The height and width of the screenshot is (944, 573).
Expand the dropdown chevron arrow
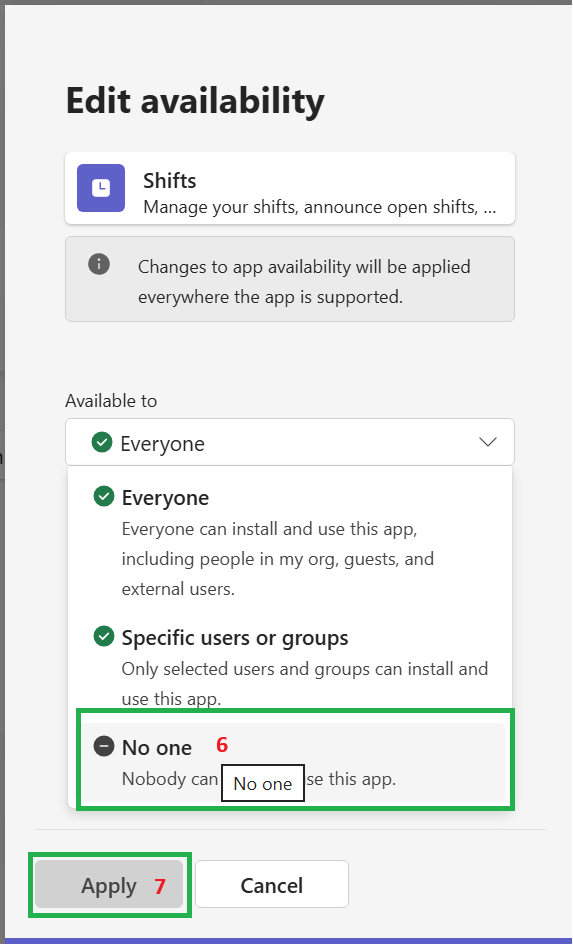[488, 442]
